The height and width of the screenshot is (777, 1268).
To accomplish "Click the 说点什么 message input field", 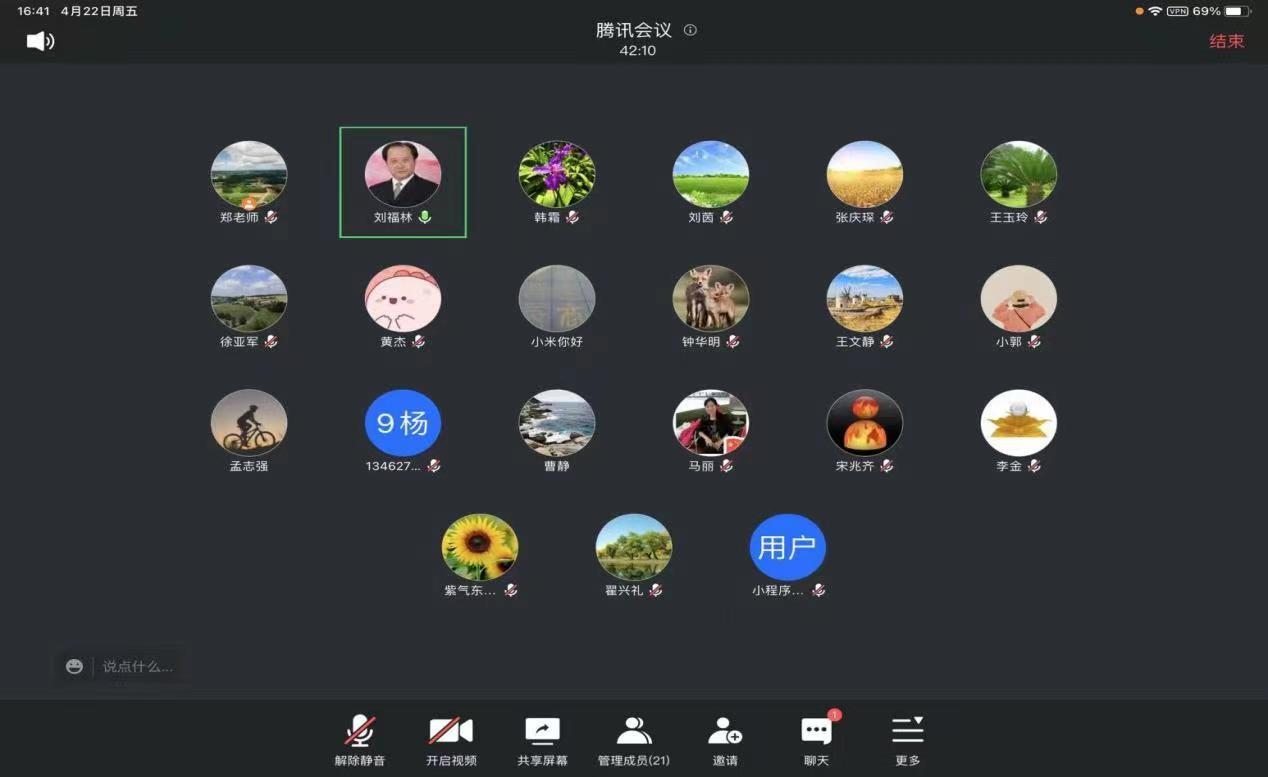I will [x=138, y=666].
